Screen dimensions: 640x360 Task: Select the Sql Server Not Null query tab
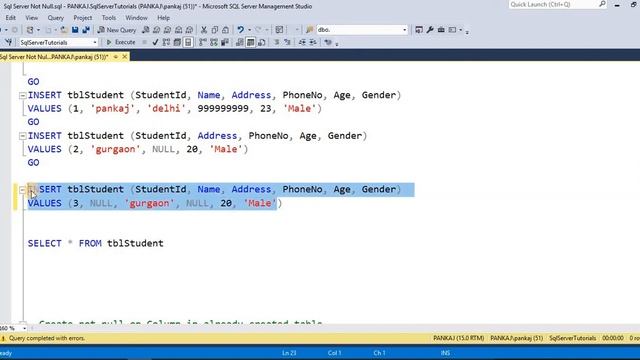pyautogui.click(x=54, y=57)
